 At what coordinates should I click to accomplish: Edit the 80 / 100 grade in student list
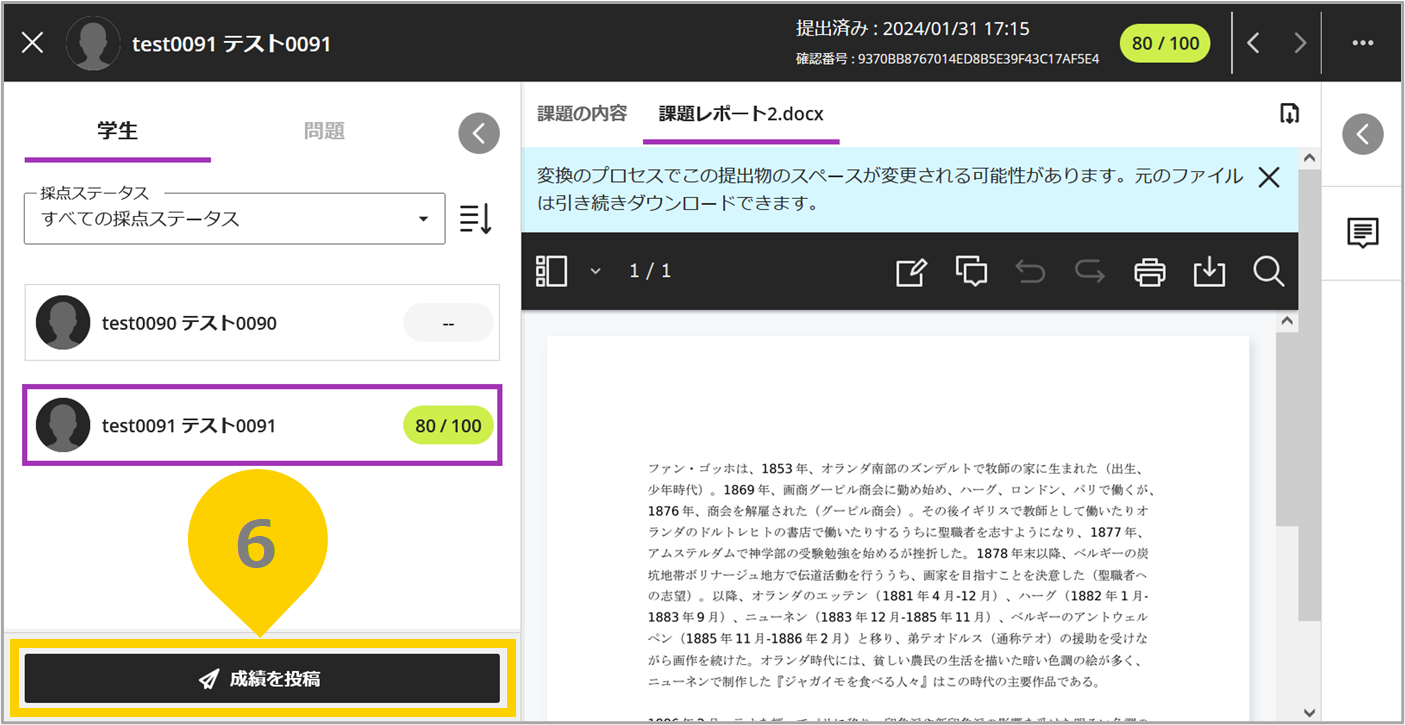point(448,425)
